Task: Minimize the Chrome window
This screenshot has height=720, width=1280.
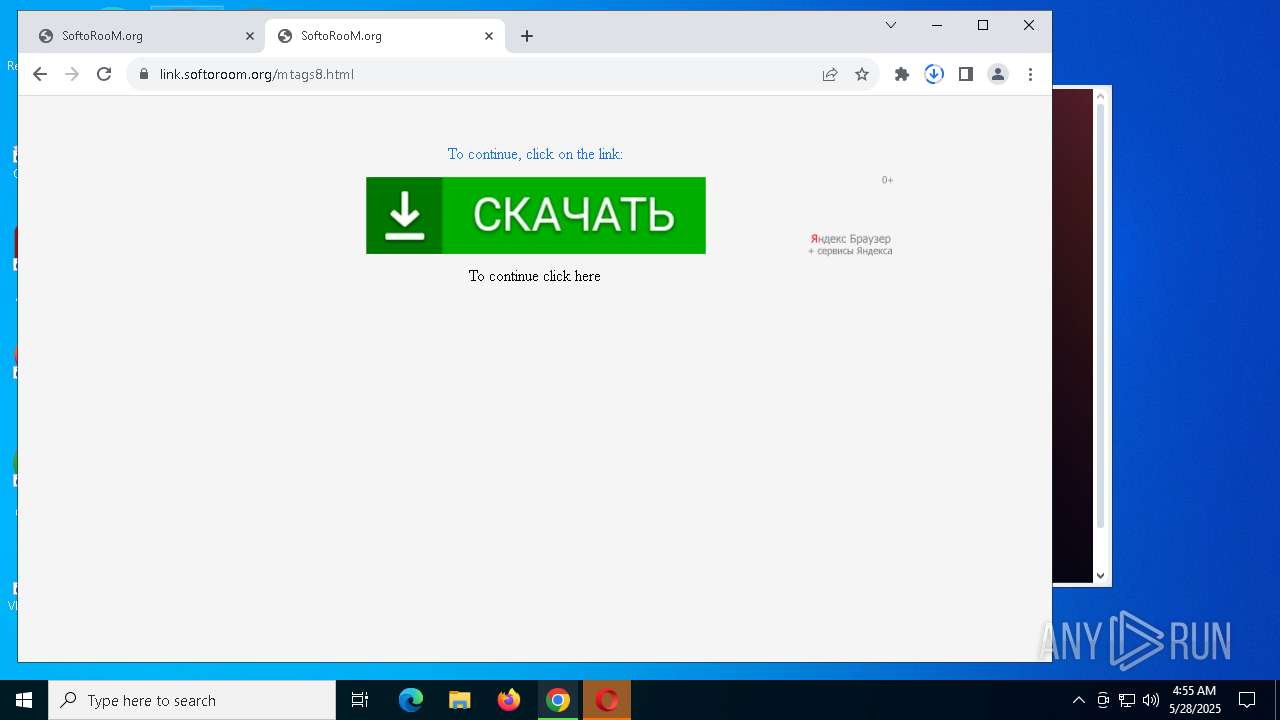Action: coord(937,25)
